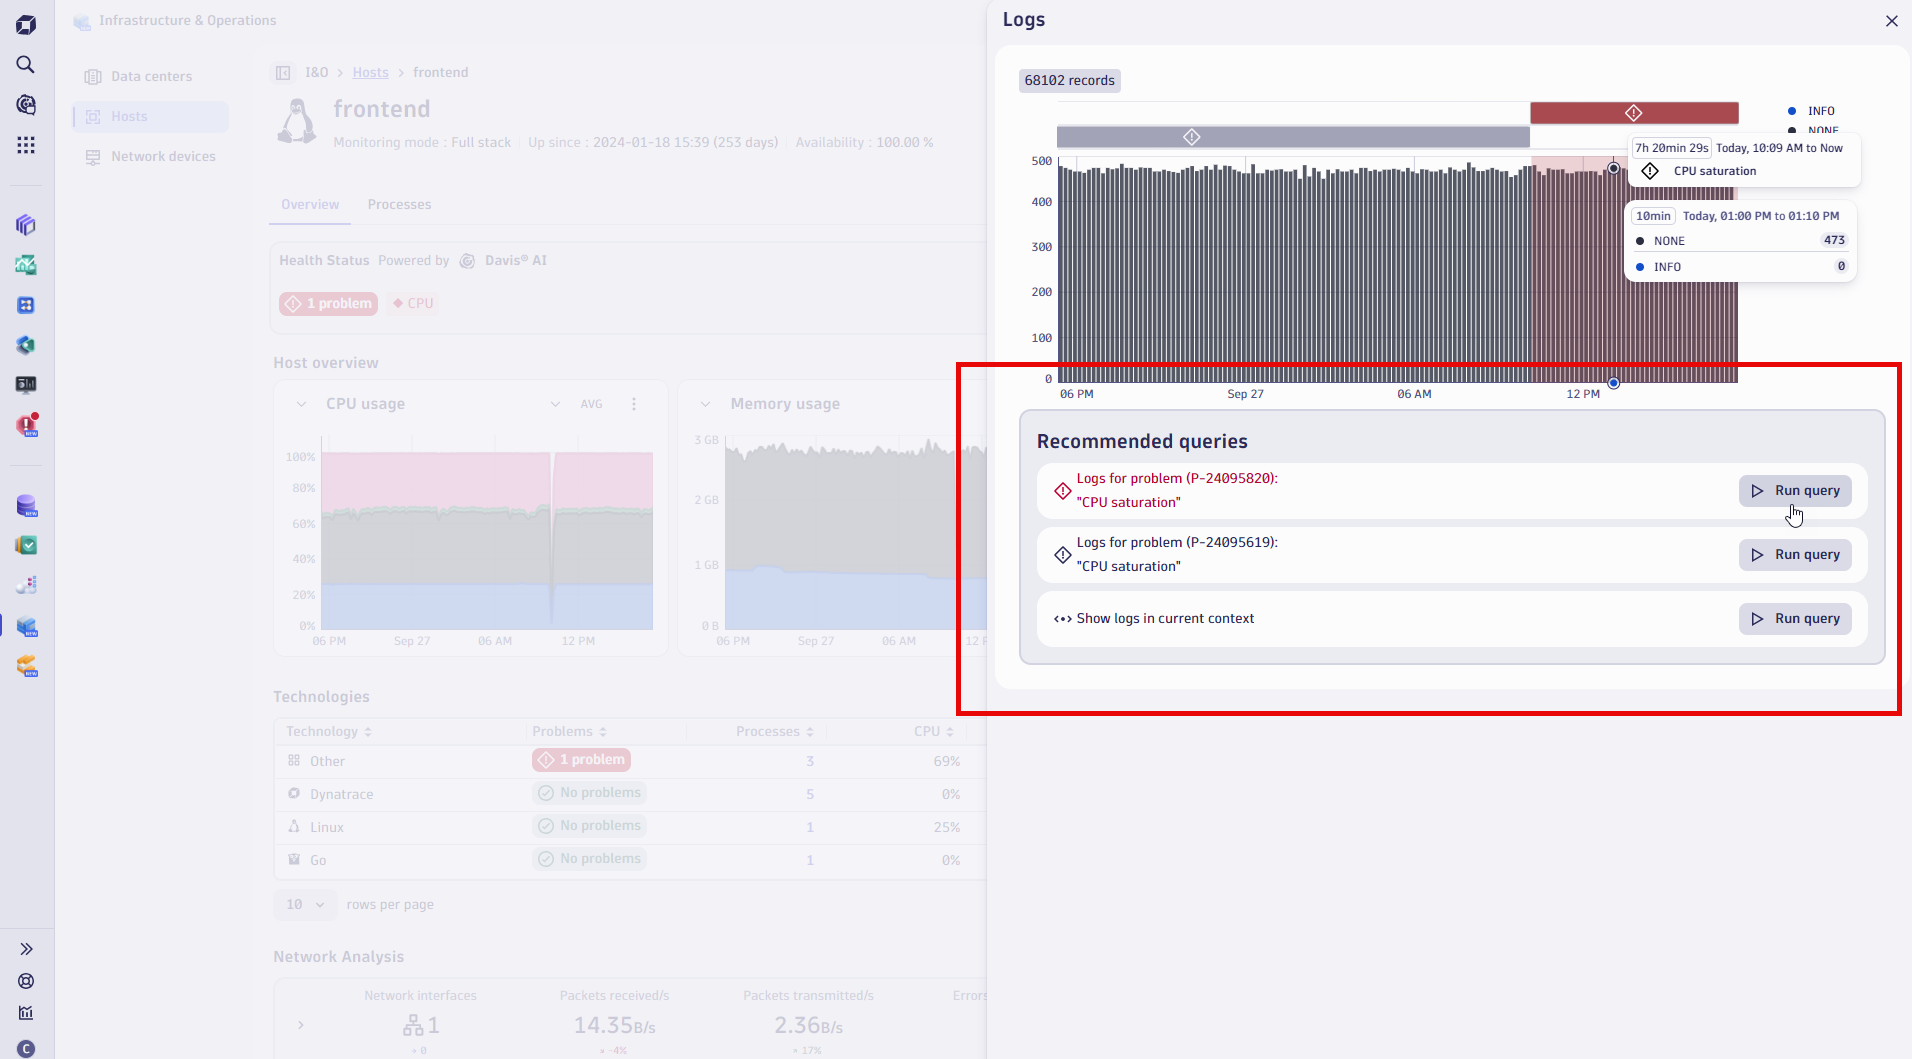Open the CPU usage panel kebab menu

click(x=634, y=404)
